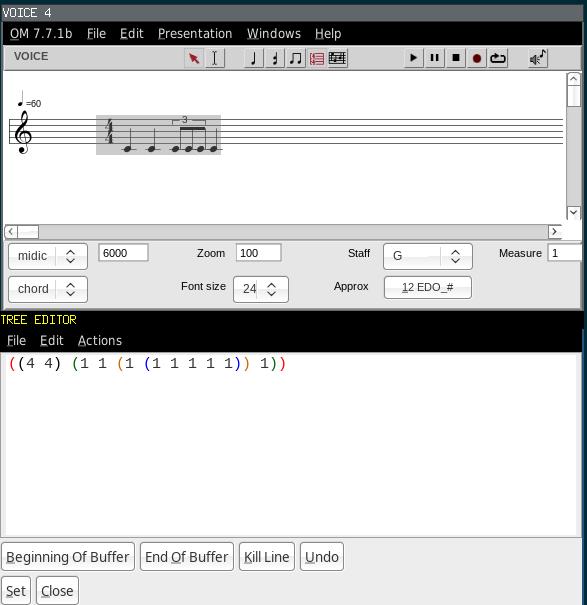
Task: Expand the chord dropdown selector
Action: (x=48, y=289)
